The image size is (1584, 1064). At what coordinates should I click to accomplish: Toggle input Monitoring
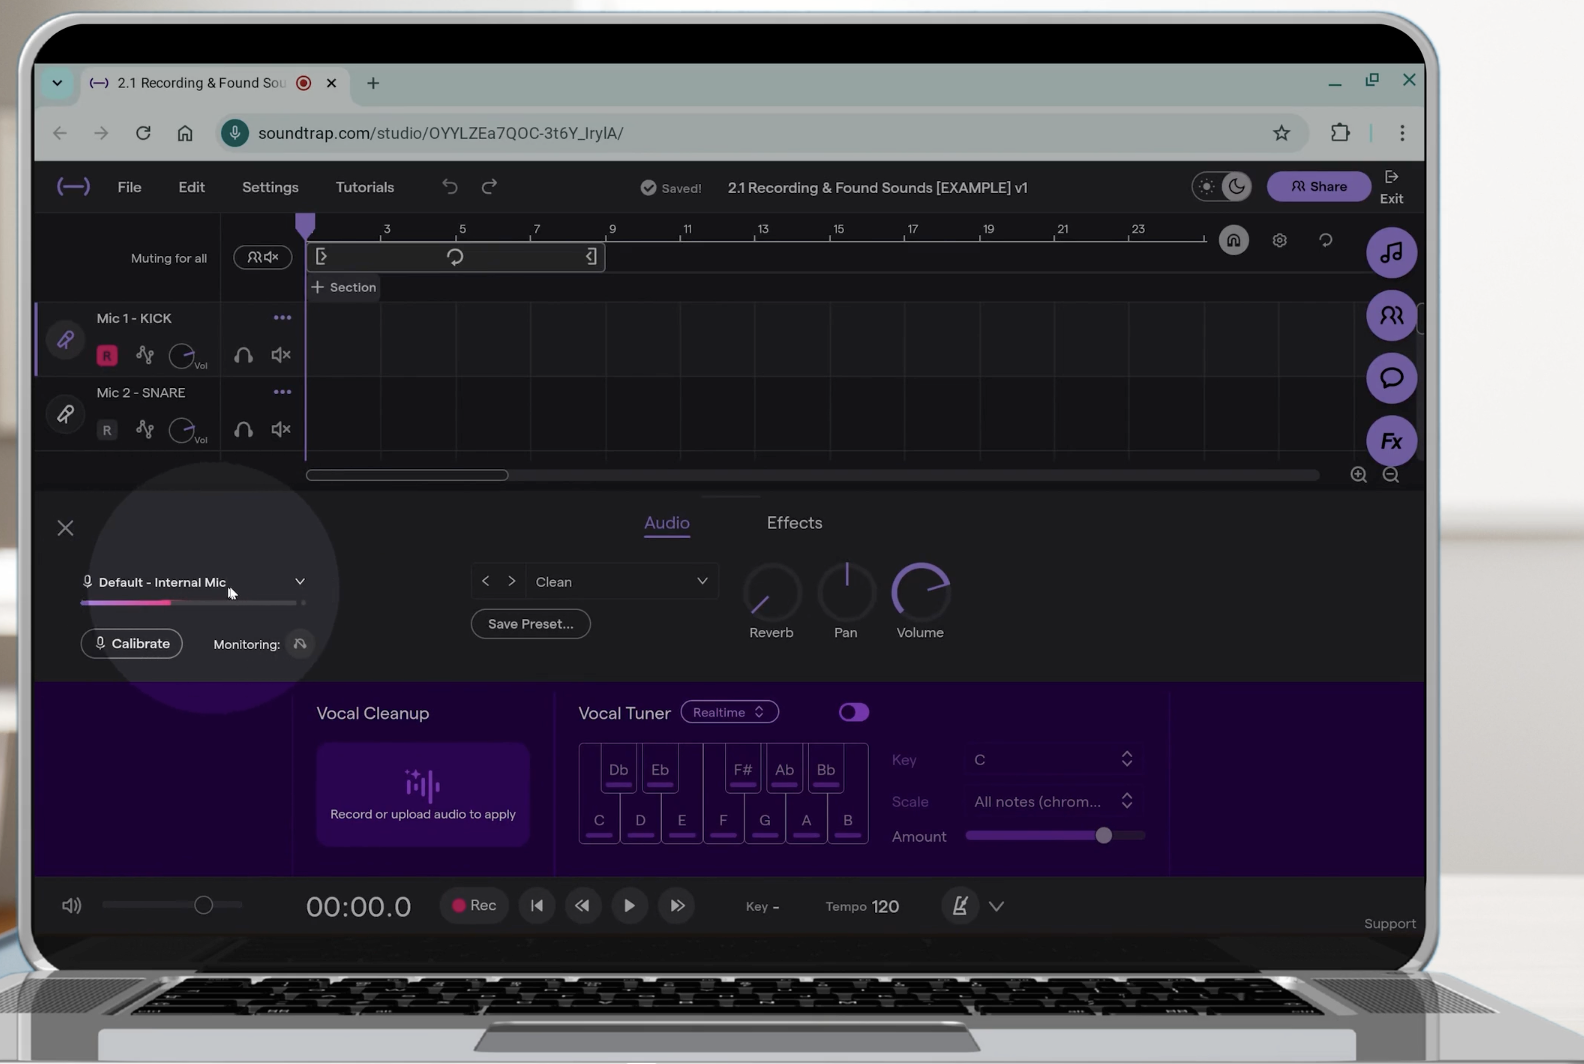coord(299,644)
